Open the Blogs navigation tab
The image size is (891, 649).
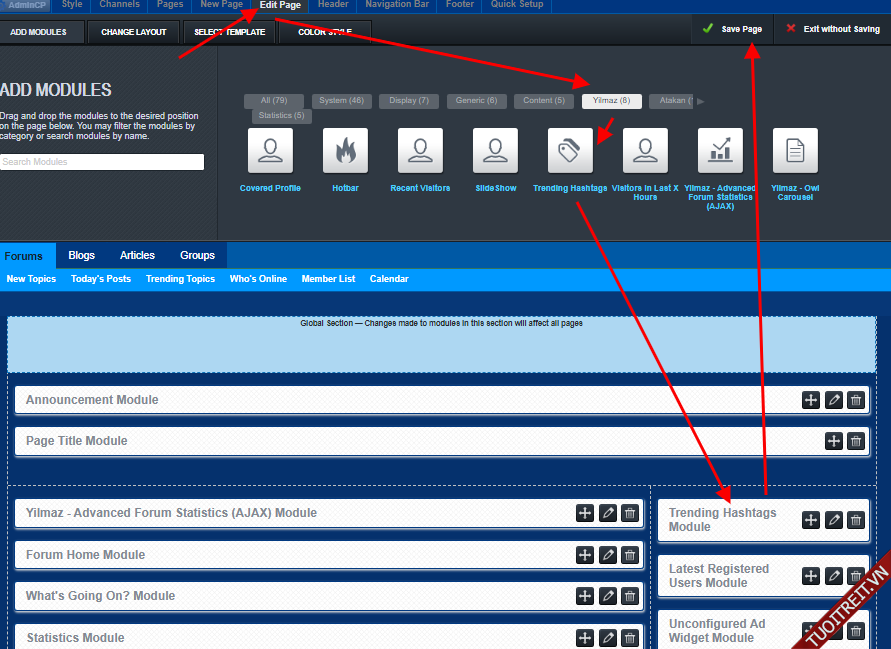pos(81,256)
